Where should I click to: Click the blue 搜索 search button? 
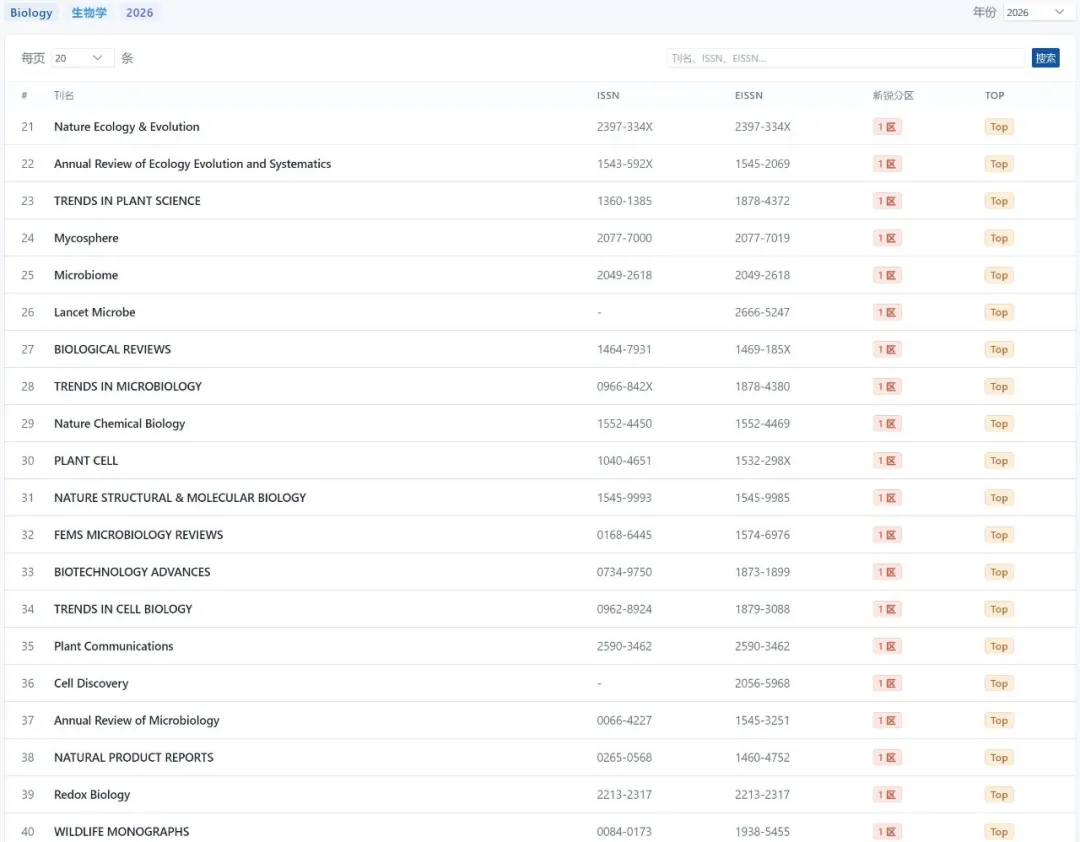(1045, 58)
